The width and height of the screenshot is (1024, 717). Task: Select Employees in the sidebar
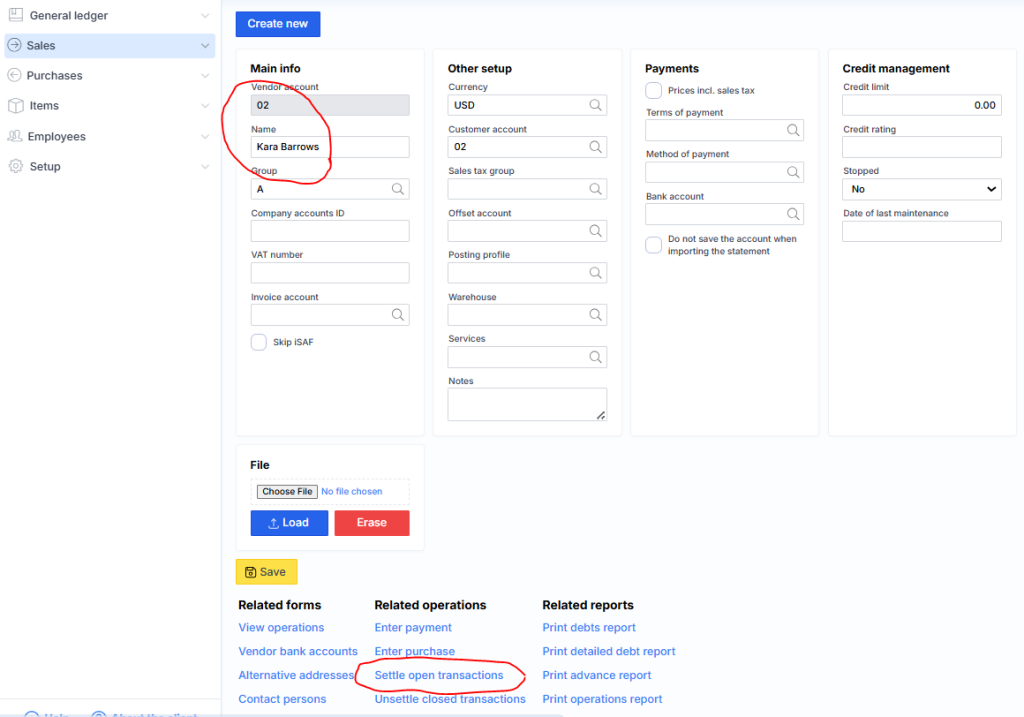click(56, 136)
